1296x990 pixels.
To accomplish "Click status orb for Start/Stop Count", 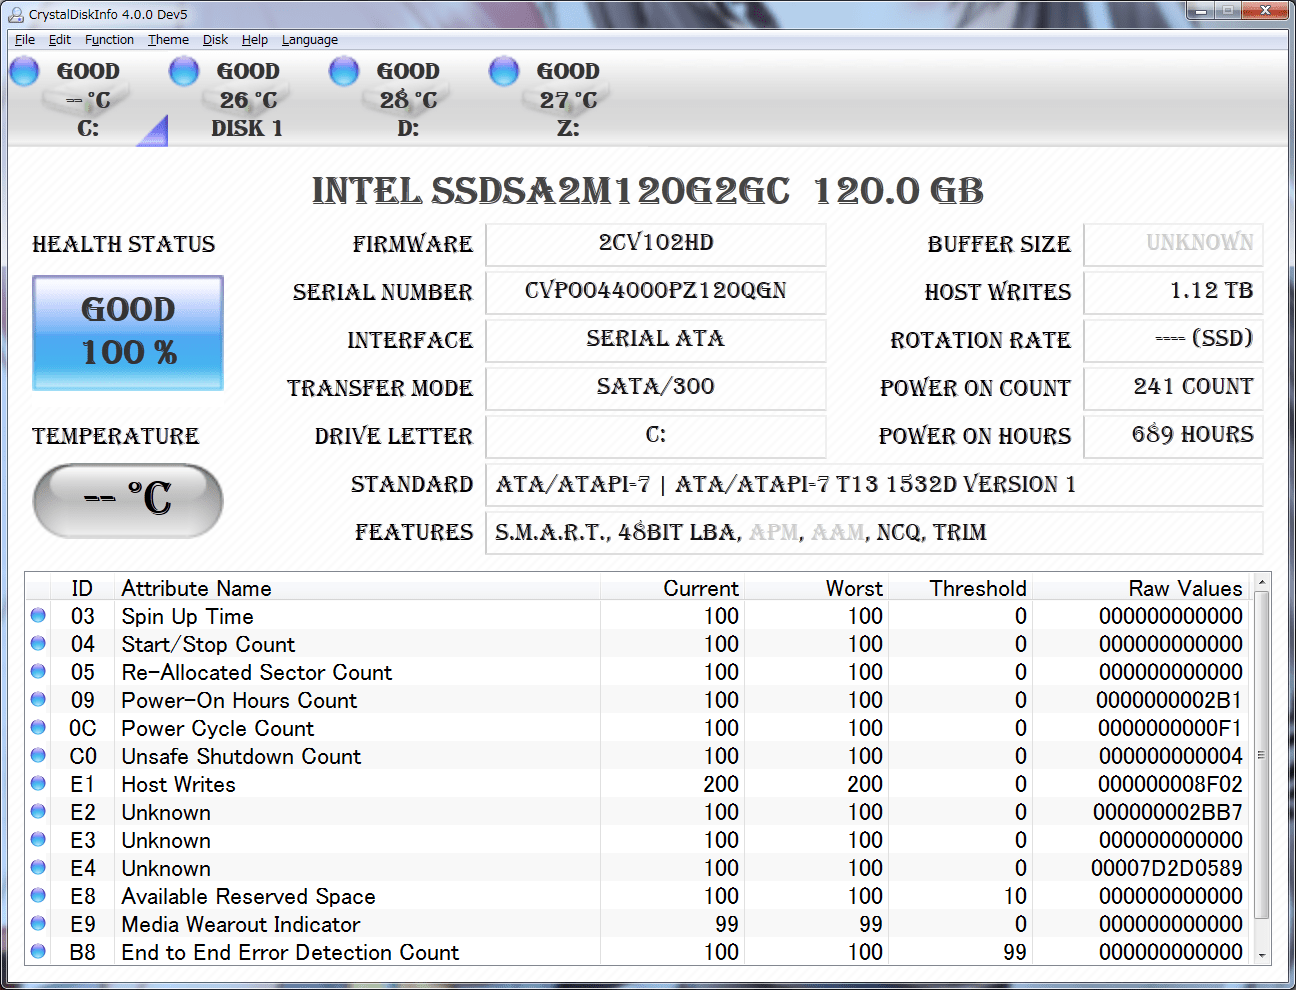I will tap(38, 643).
